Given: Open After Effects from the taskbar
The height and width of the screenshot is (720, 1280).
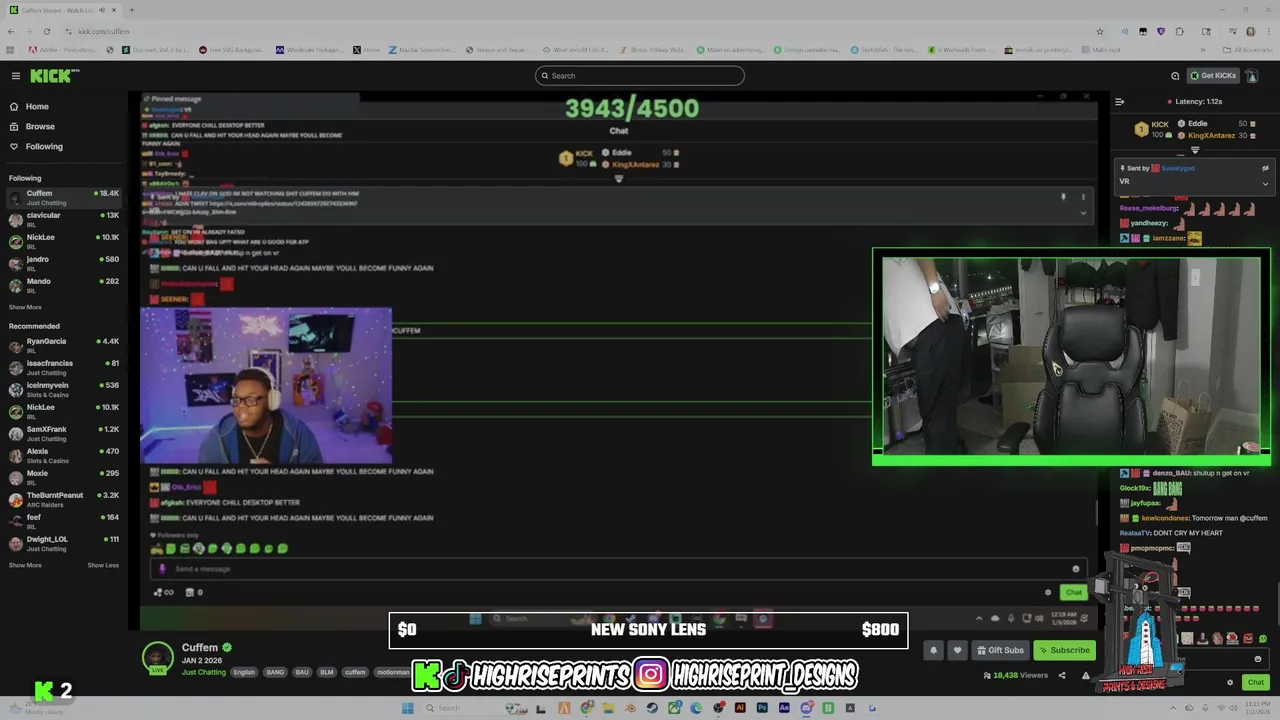Looking at the screenshot, I should point(784,708).
